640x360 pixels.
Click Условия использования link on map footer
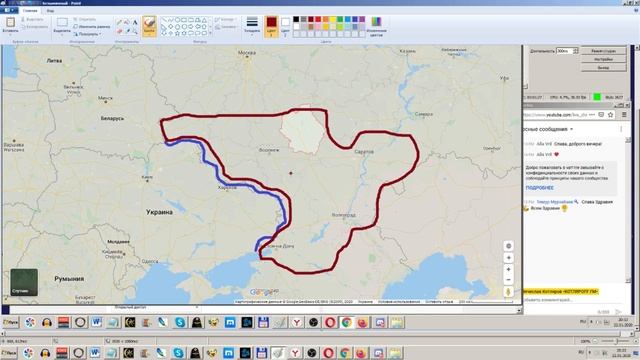398,302
